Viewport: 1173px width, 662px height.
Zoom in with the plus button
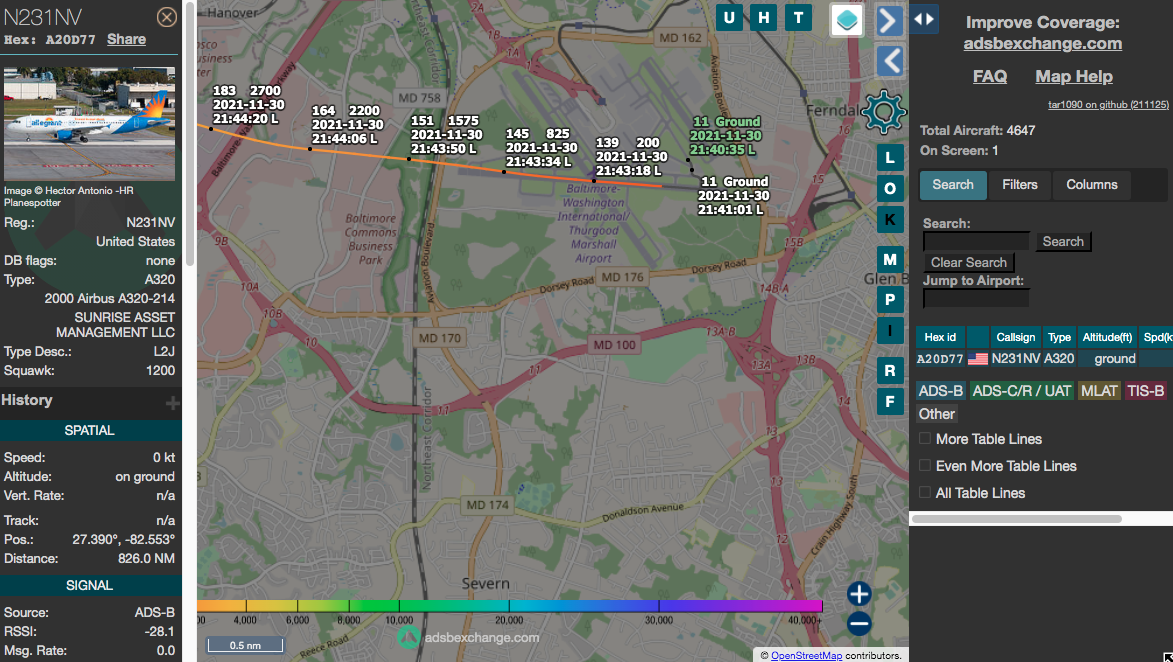click(859, 594)
